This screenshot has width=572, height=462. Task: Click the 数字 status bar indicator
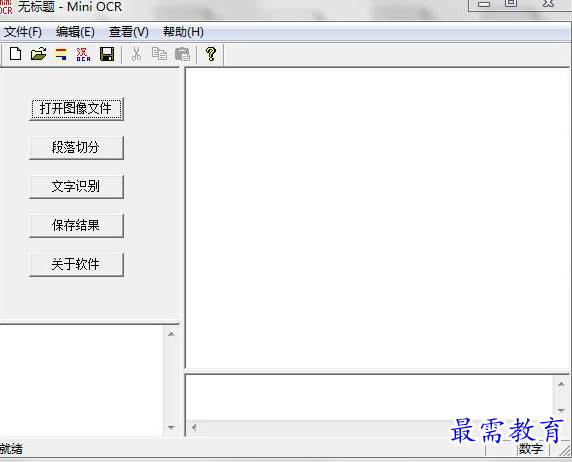coord(530,449)
